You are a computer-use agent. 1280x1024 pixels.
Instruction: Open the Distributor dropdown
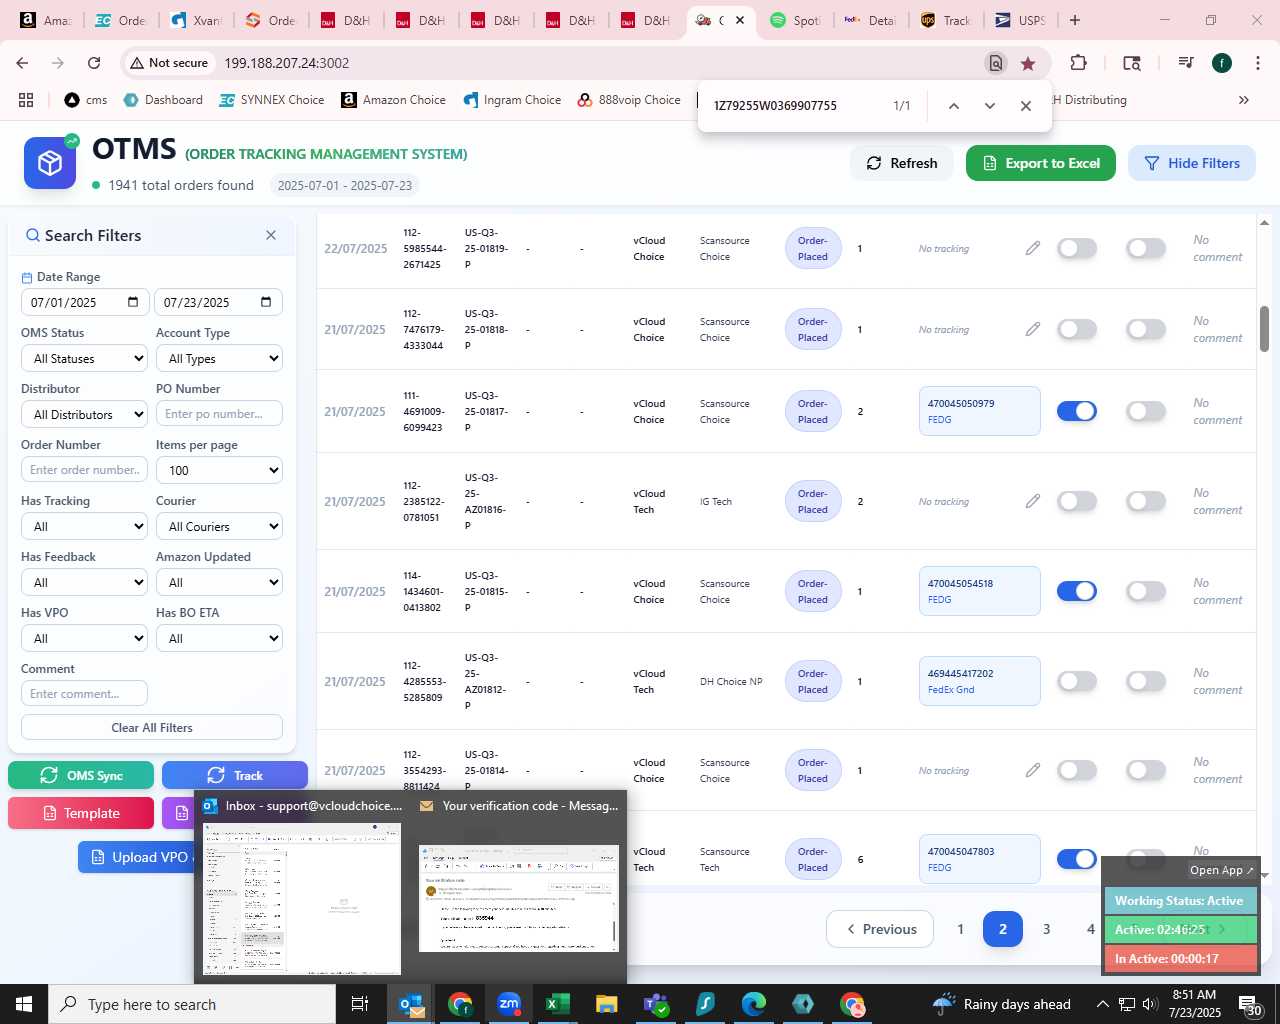point(84,414)
